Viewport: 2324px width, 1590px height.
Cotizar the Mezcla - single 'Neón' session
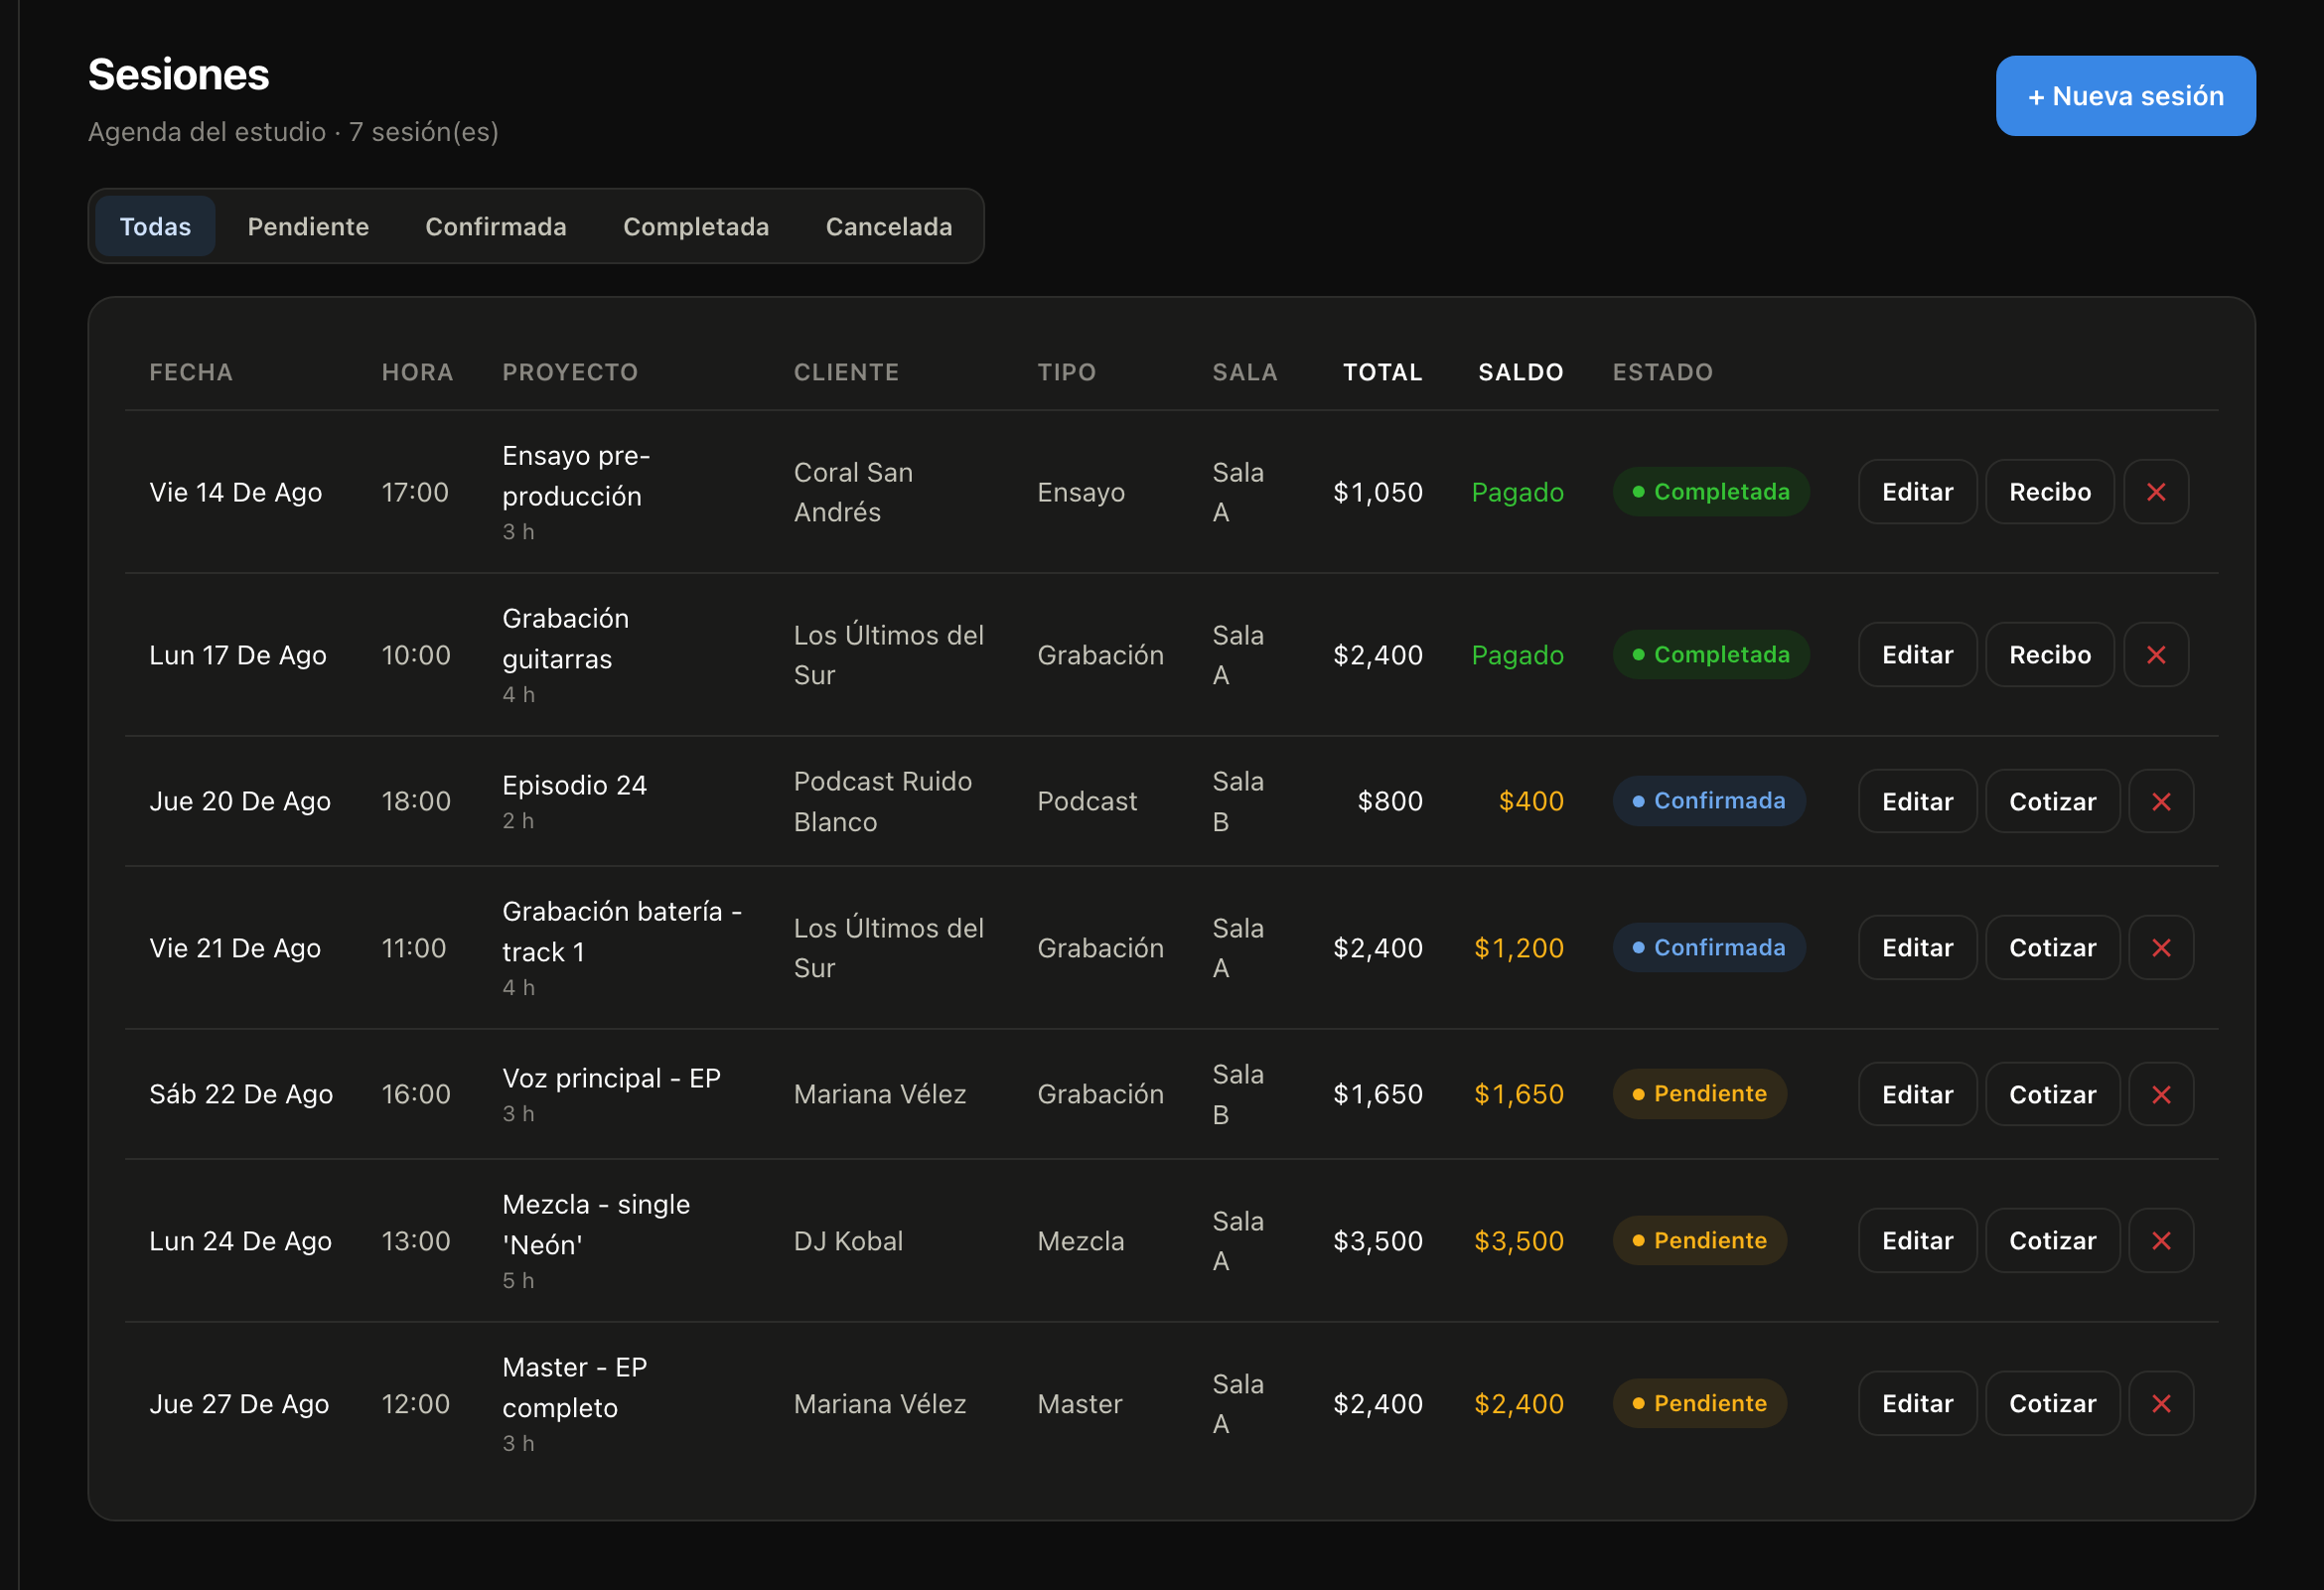[2052, 1241]
